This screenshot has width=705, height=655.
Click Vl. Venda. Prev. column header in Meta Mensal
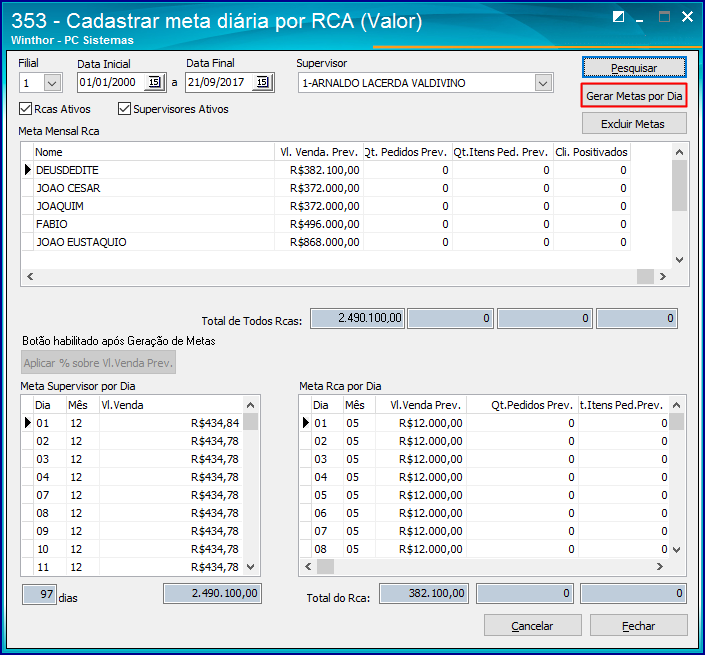[x=319, y=152]
